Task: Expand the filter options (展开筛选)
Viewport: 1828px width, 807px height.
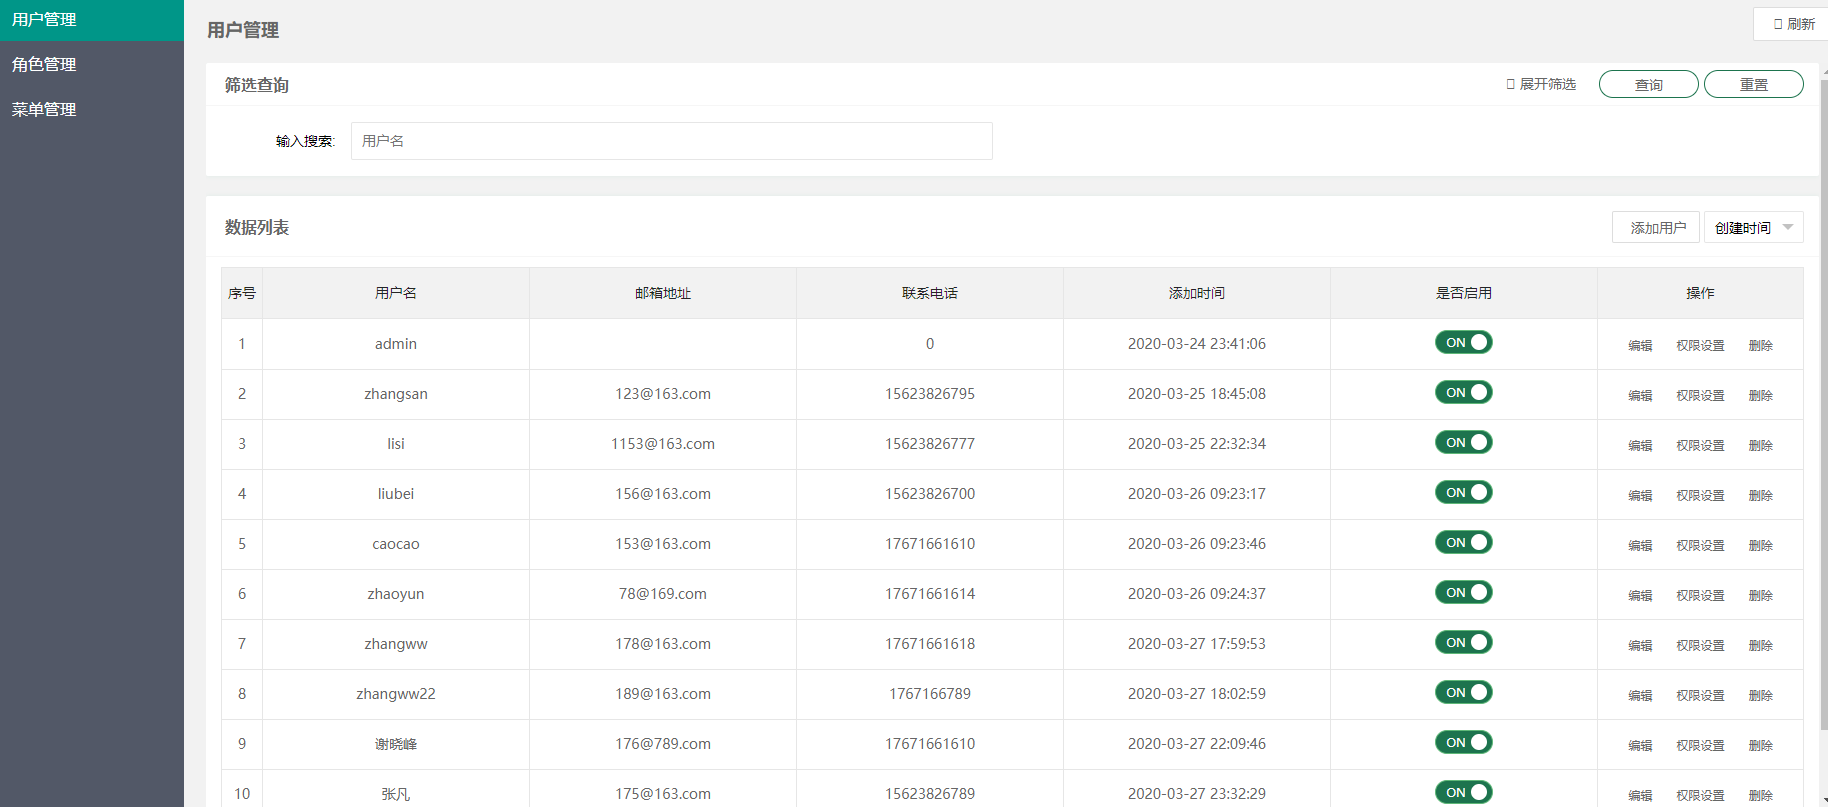Action: 1541,84
